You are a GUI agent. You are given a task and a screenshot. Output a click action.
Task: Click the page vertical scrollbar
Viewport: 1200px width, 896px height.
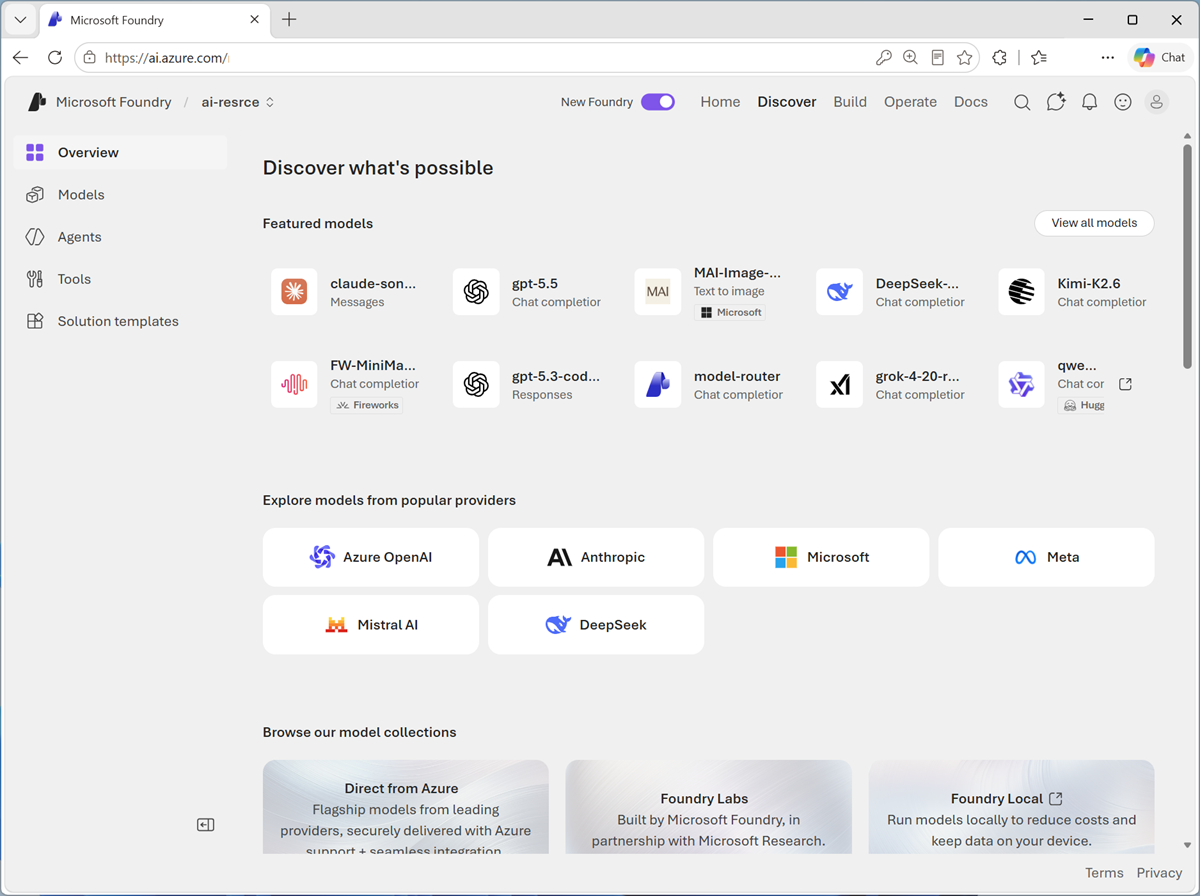pyautogui.click(x=1187, y=256)
